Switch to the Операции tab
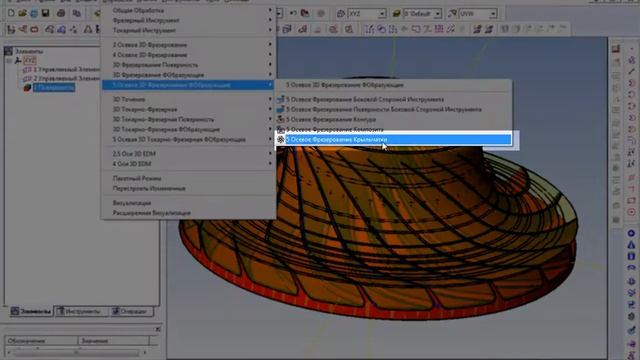The width and height of the screenshot is (640, 360). 131,311
